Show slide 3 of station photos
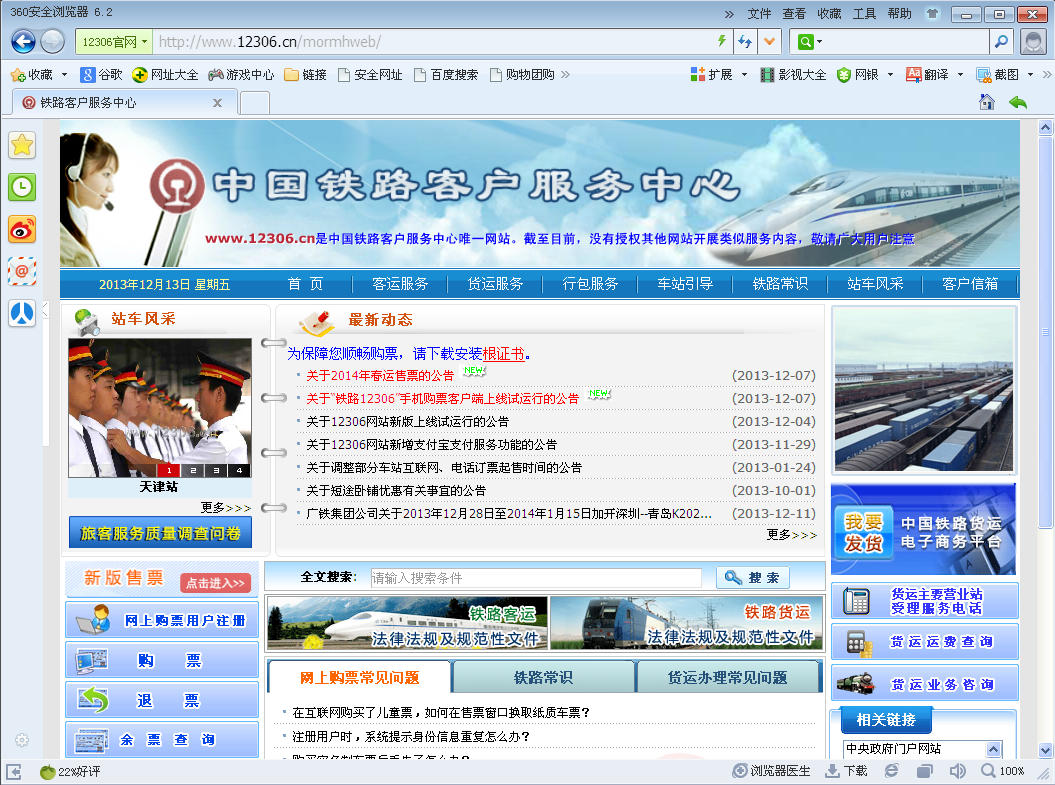1055x785 pixels. point(215,470)
